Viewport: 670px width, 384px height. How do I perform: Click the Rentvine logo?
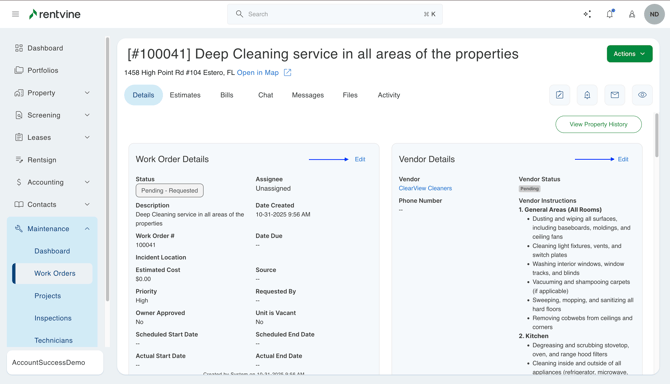click(x=55, y=14)
